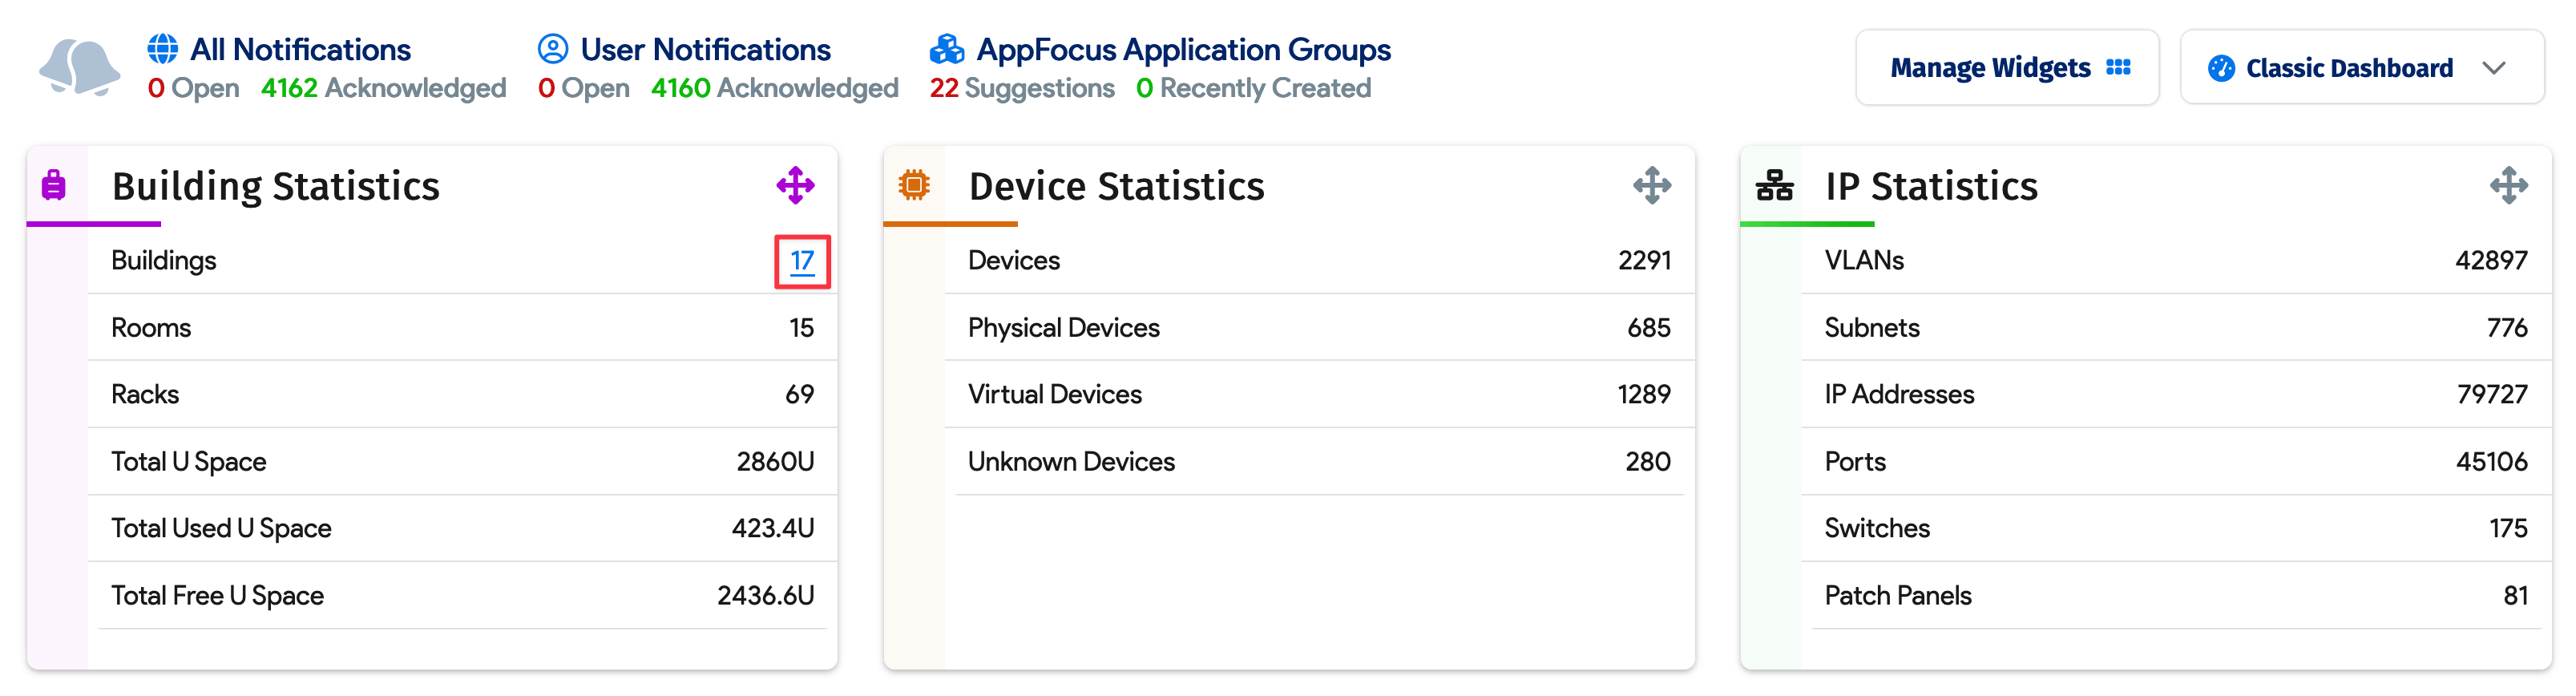Open AppFocus Application Groups link
Screen dimensions: 2576x696
1183,49
